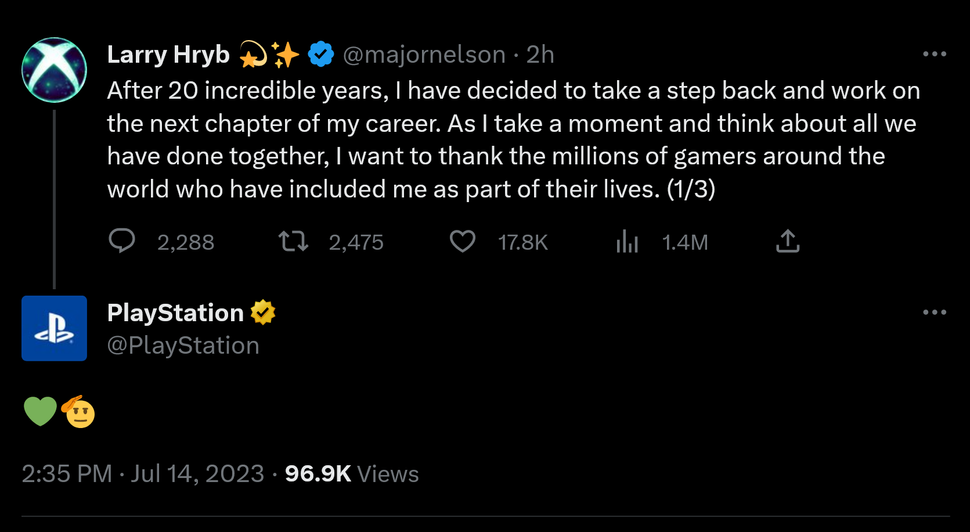Click the share upload arrow icon
970x532 pixels.
click(x=787, y=241)
